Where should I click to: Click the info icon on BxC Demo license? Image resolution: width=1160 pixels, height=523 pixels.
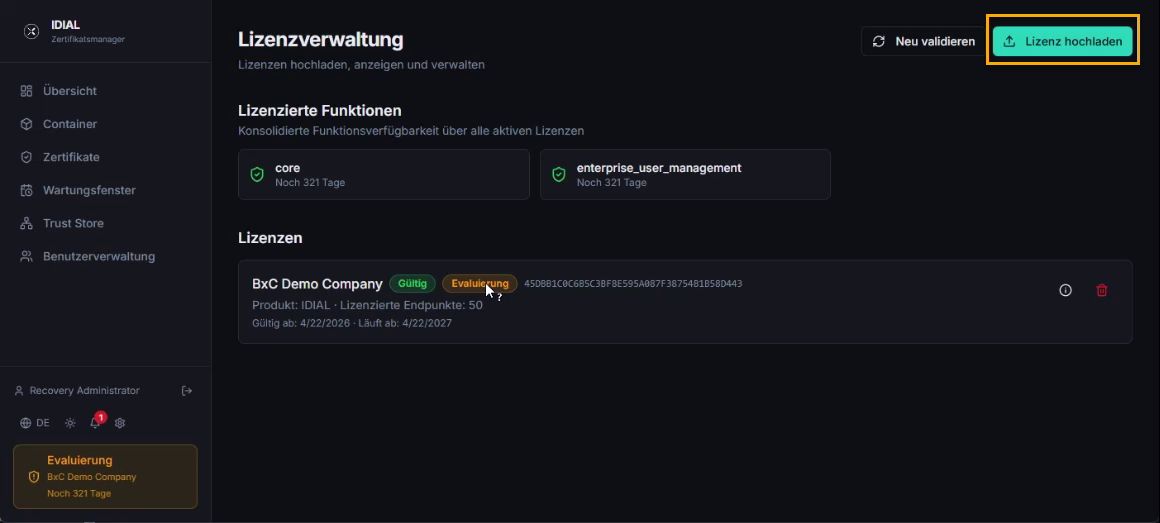tap(1065, 291)
